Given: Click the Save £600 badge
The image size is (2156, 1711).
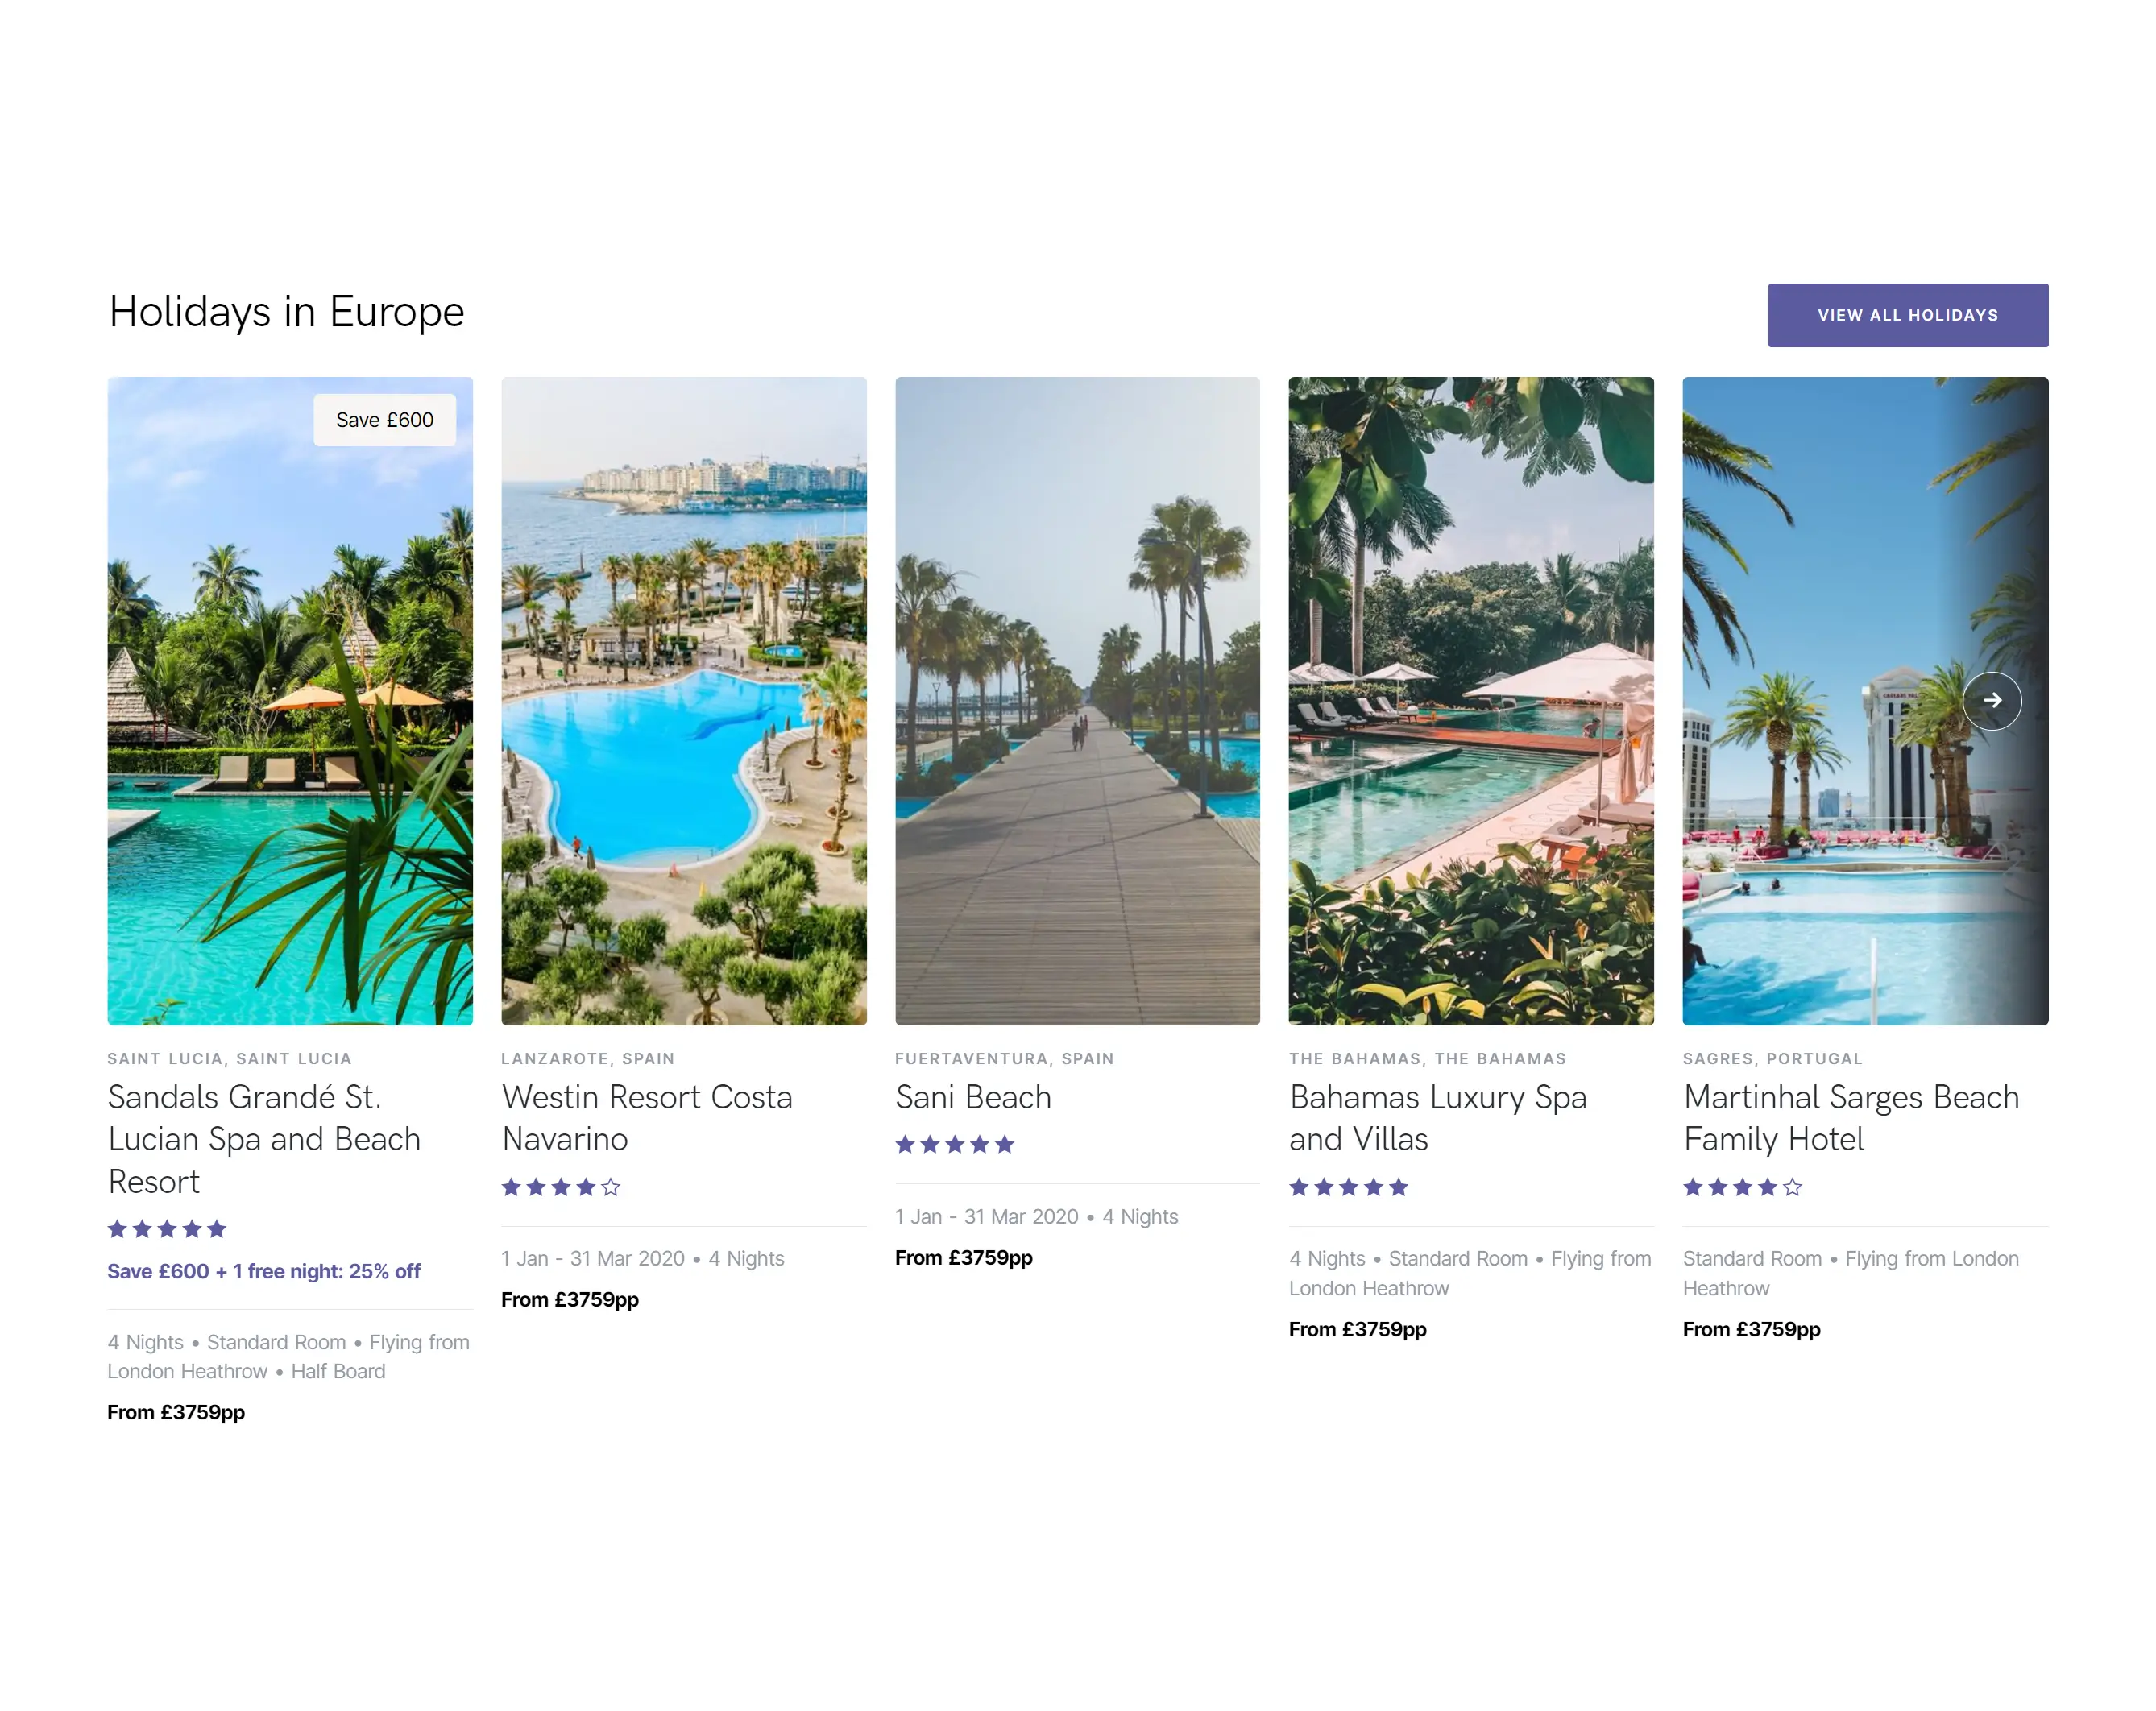Looking at the screenshot, I should [385, 420].
